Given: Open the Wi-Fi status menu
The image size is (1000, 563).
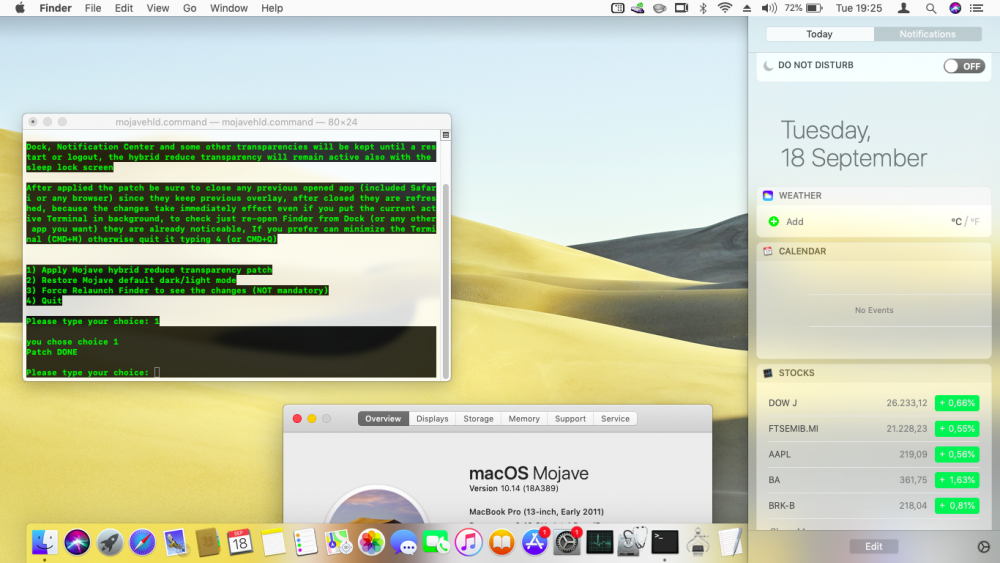Looking at the screenshot, I should click(x=724, y=8).
